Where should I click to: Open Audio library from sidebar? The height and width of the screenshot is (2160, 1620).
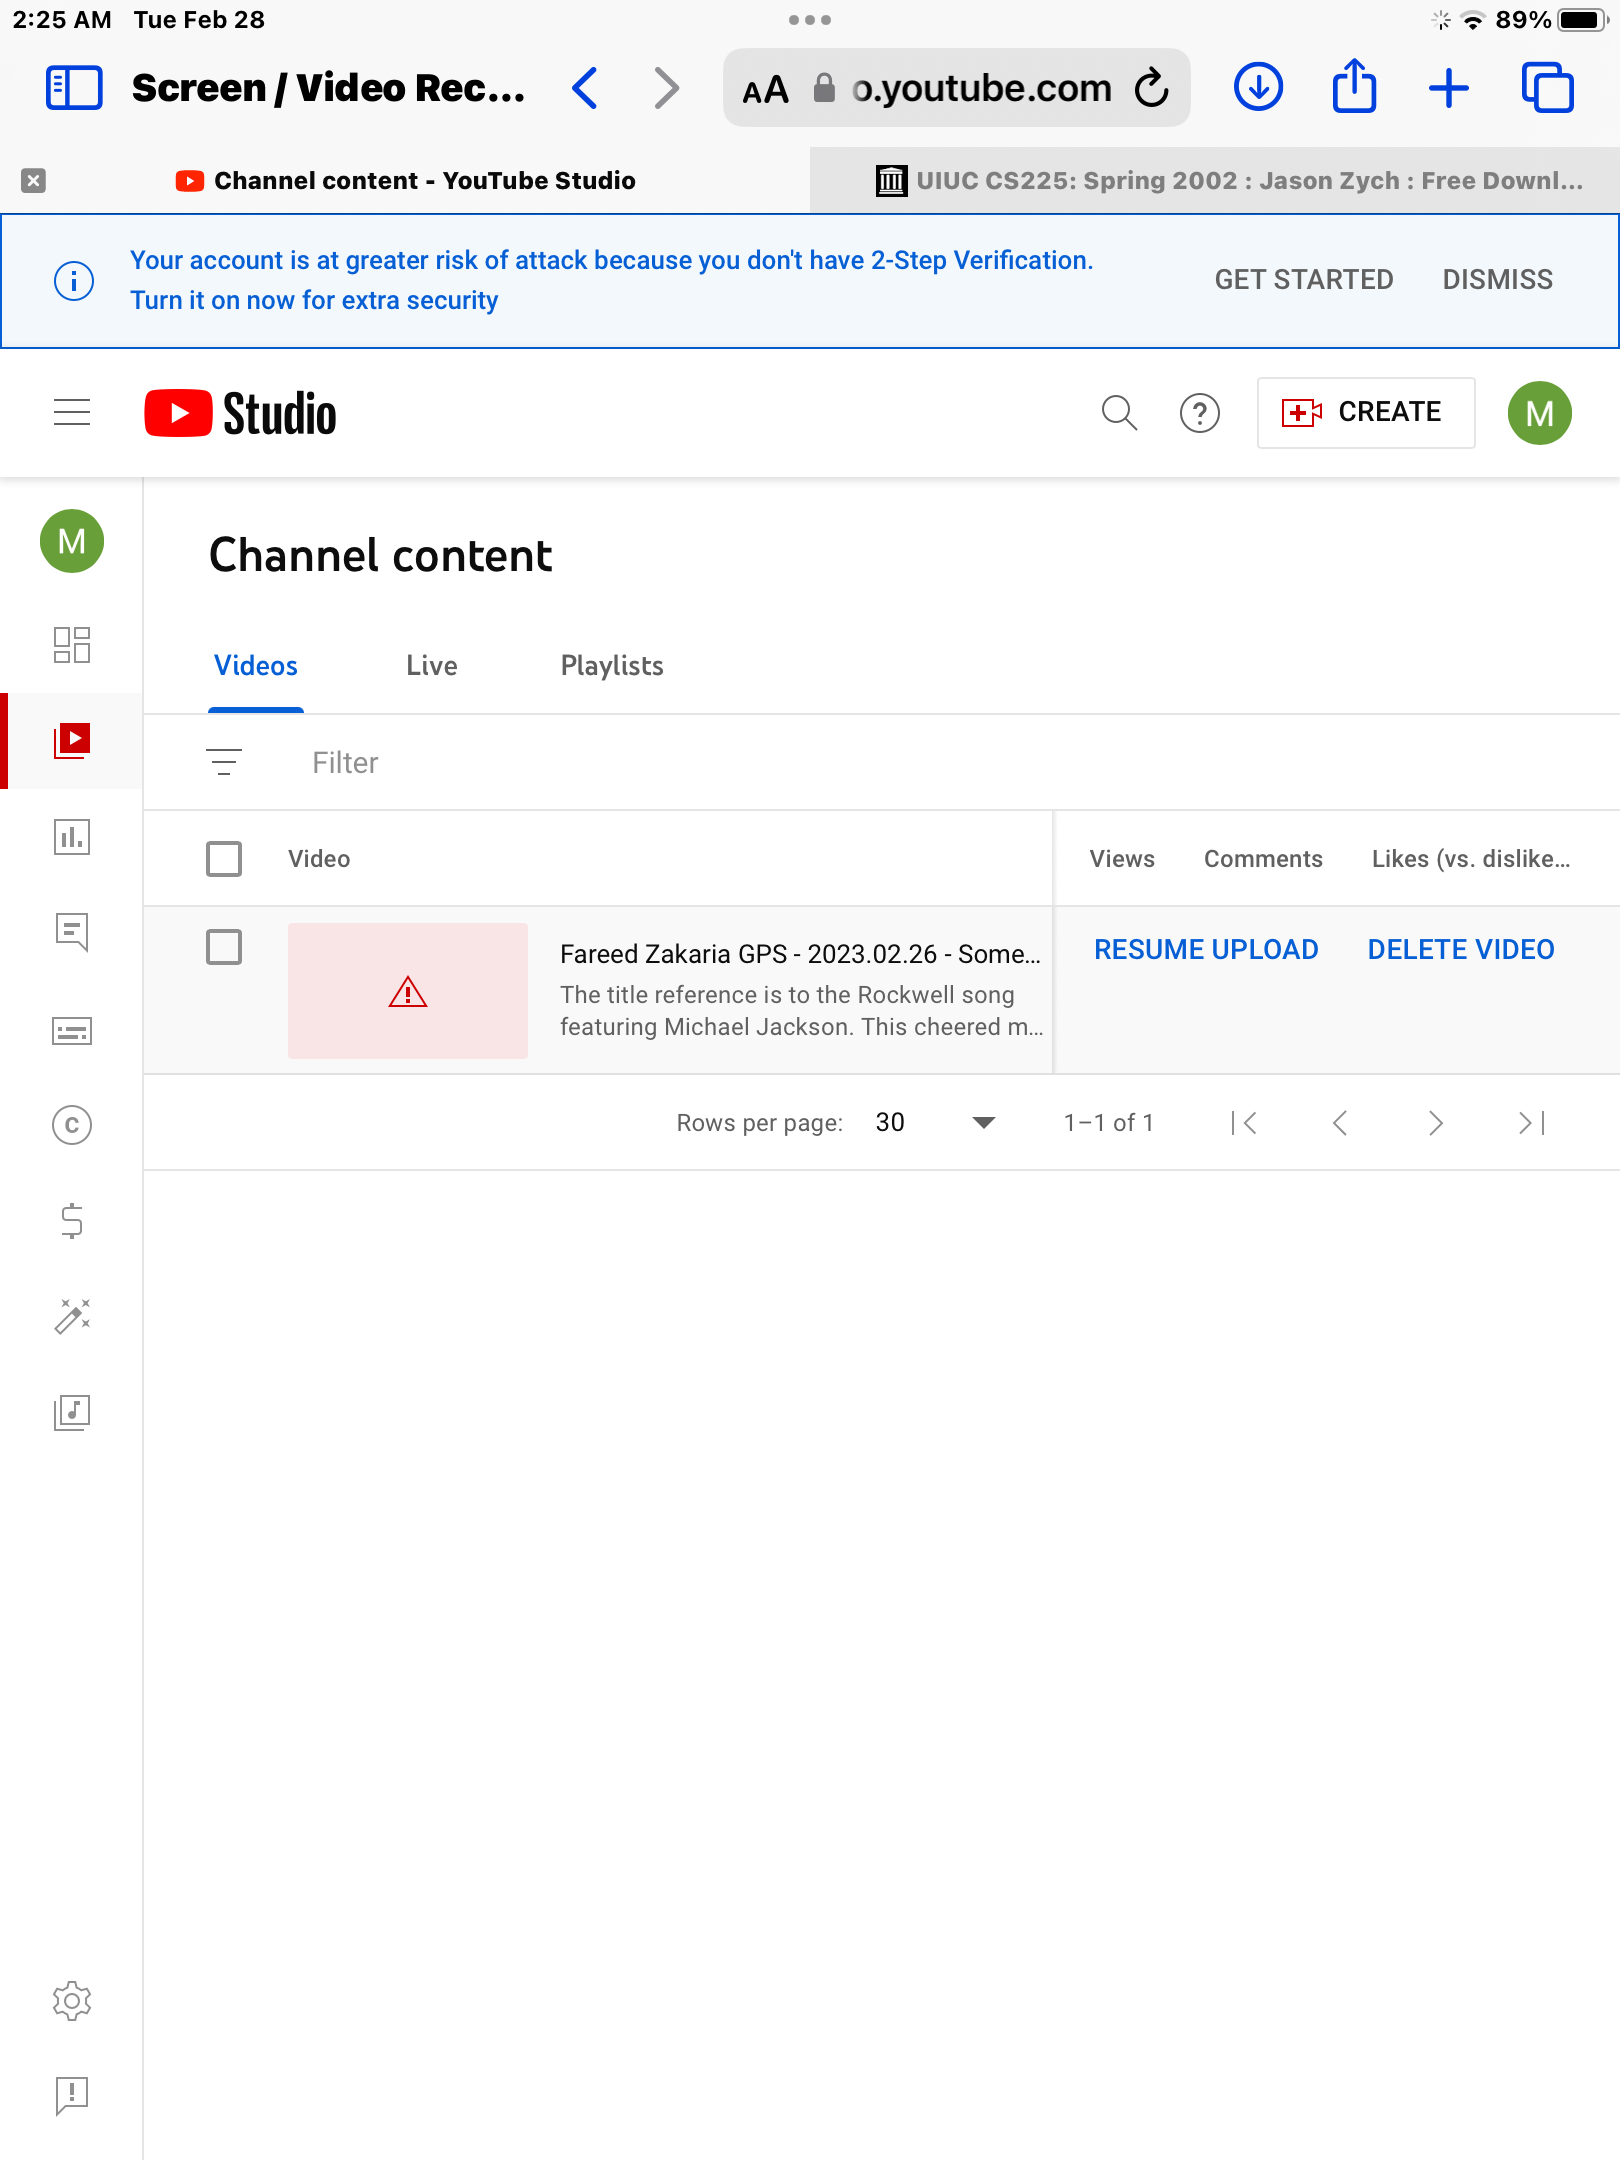72,1413
